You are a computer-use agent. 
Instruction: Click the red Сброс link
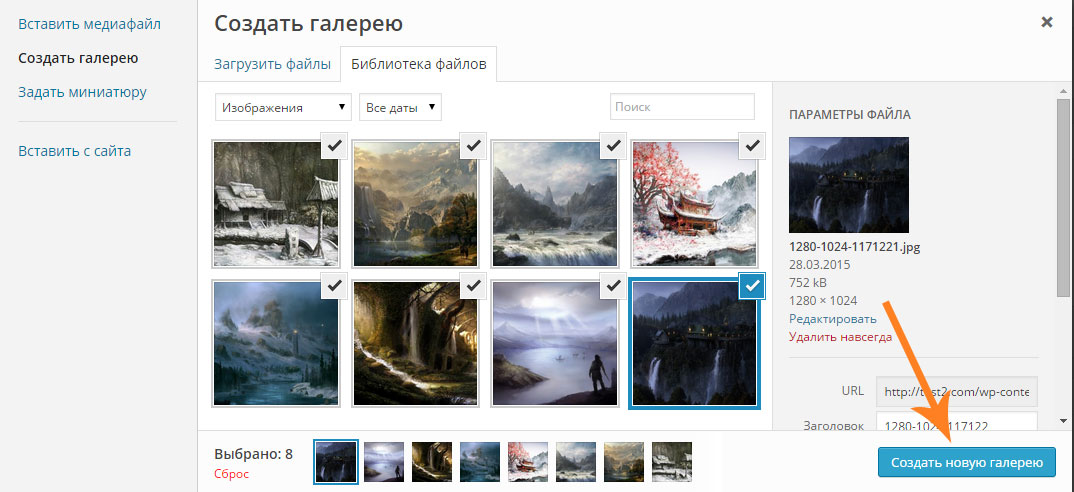click(232, 473)
